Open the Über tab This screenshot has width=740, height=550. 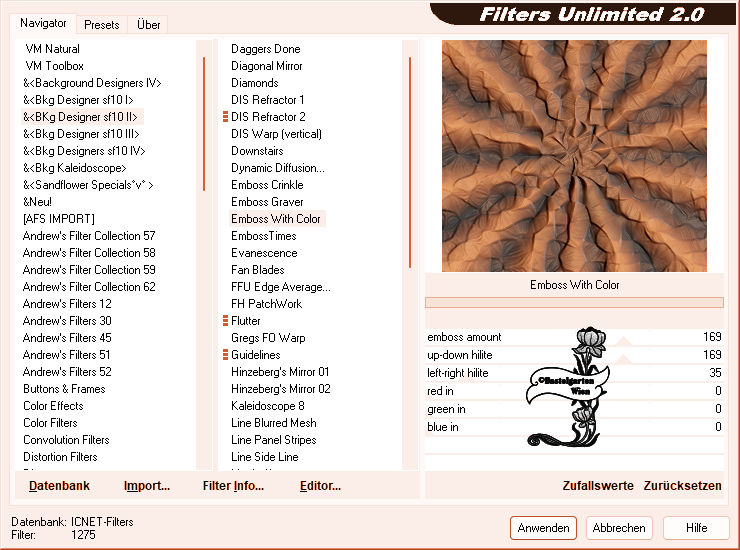(x=148, y=25)
